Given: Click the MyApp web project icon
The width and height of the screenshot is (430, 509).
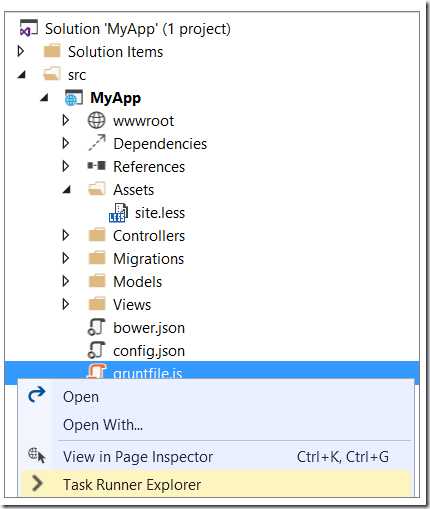Looking at the screenshot, I should [73, 98].
